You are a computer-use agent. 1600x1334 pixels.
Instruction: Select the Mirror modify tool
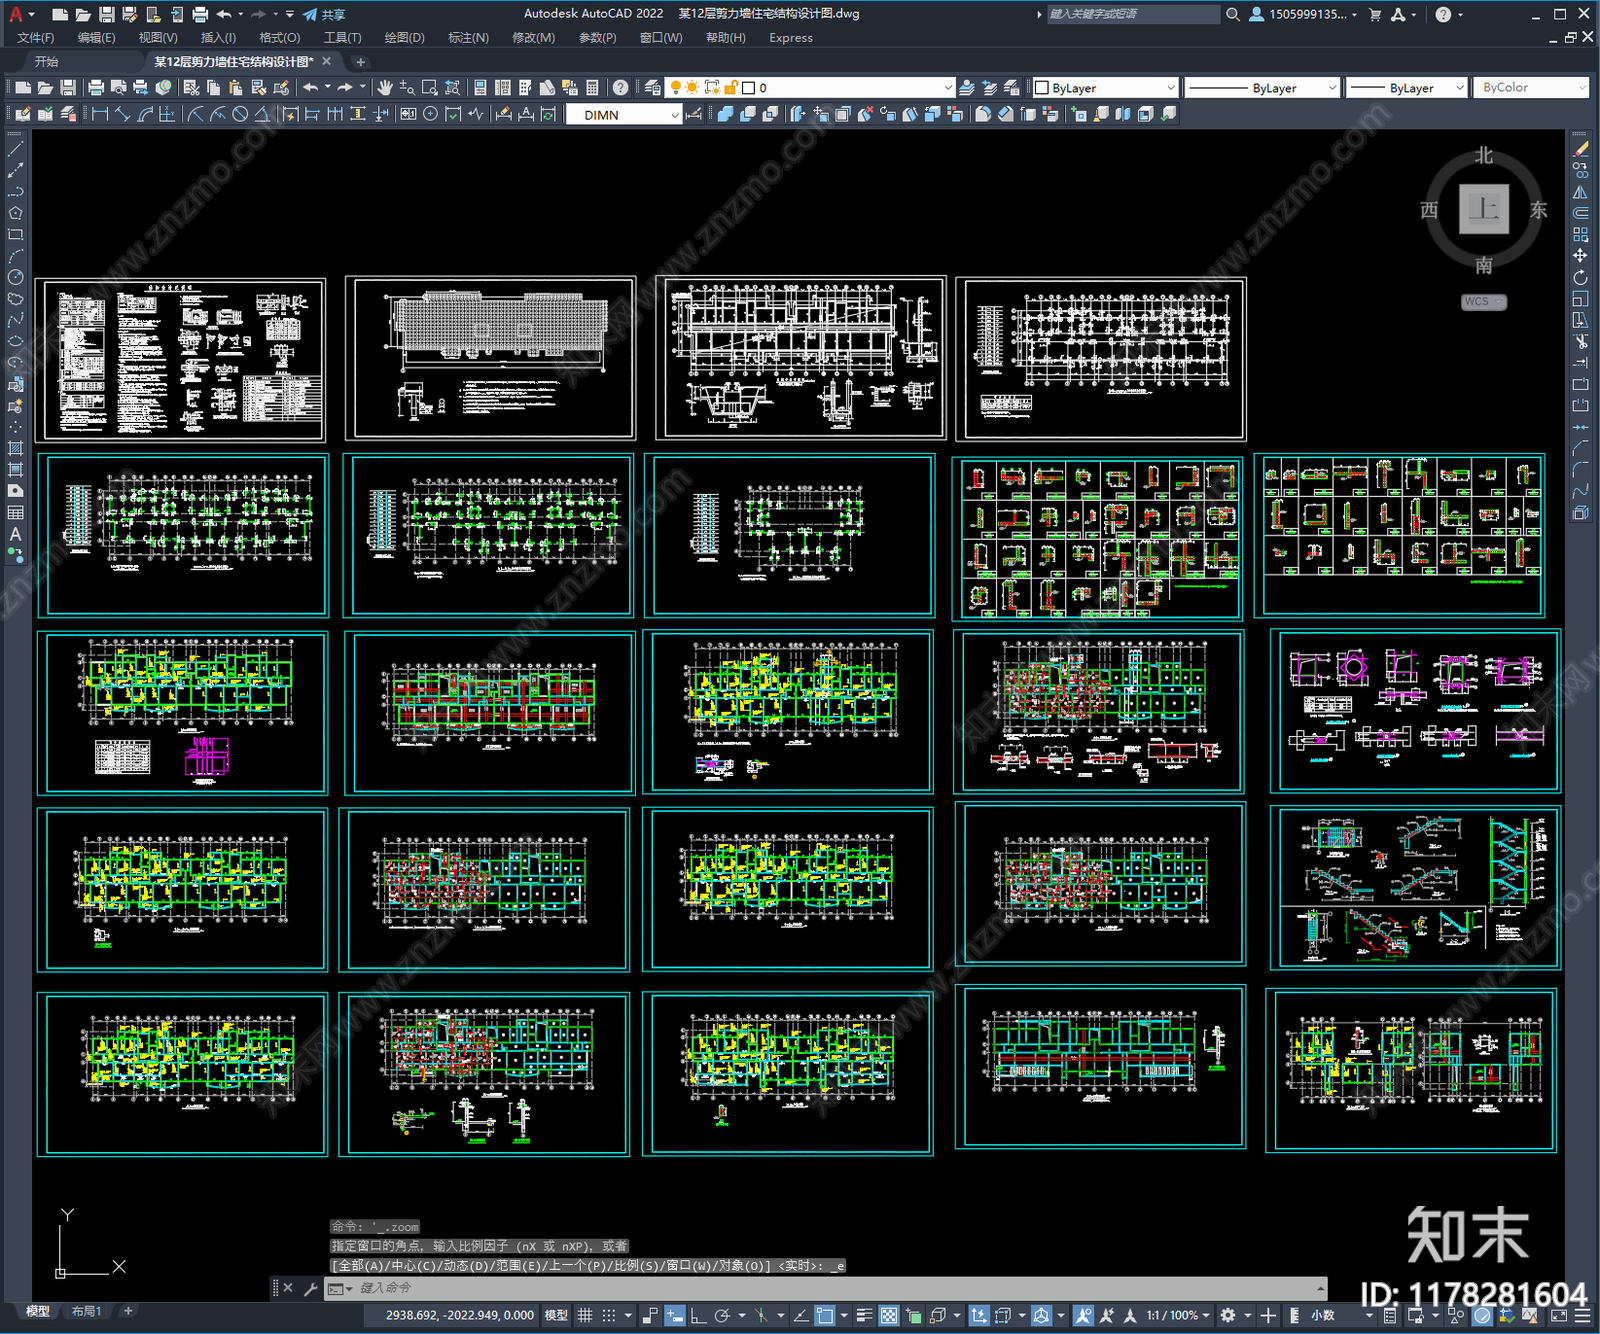click(x=1580, y=192)
